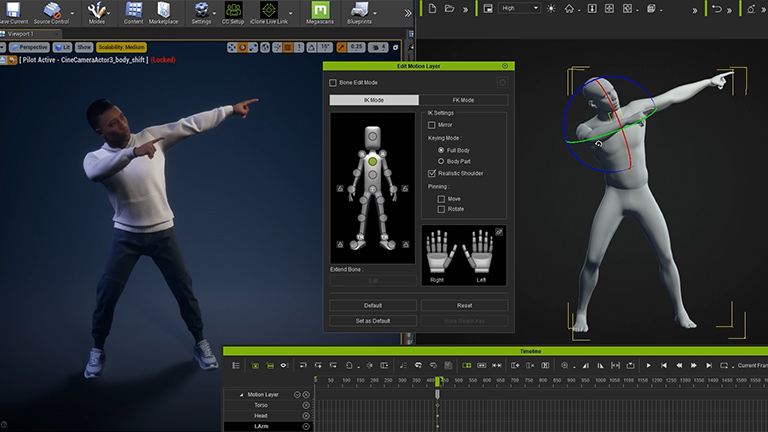Open the Lit view mode dropdown
This screenshot has width=768, height=432.
(62, 47)
